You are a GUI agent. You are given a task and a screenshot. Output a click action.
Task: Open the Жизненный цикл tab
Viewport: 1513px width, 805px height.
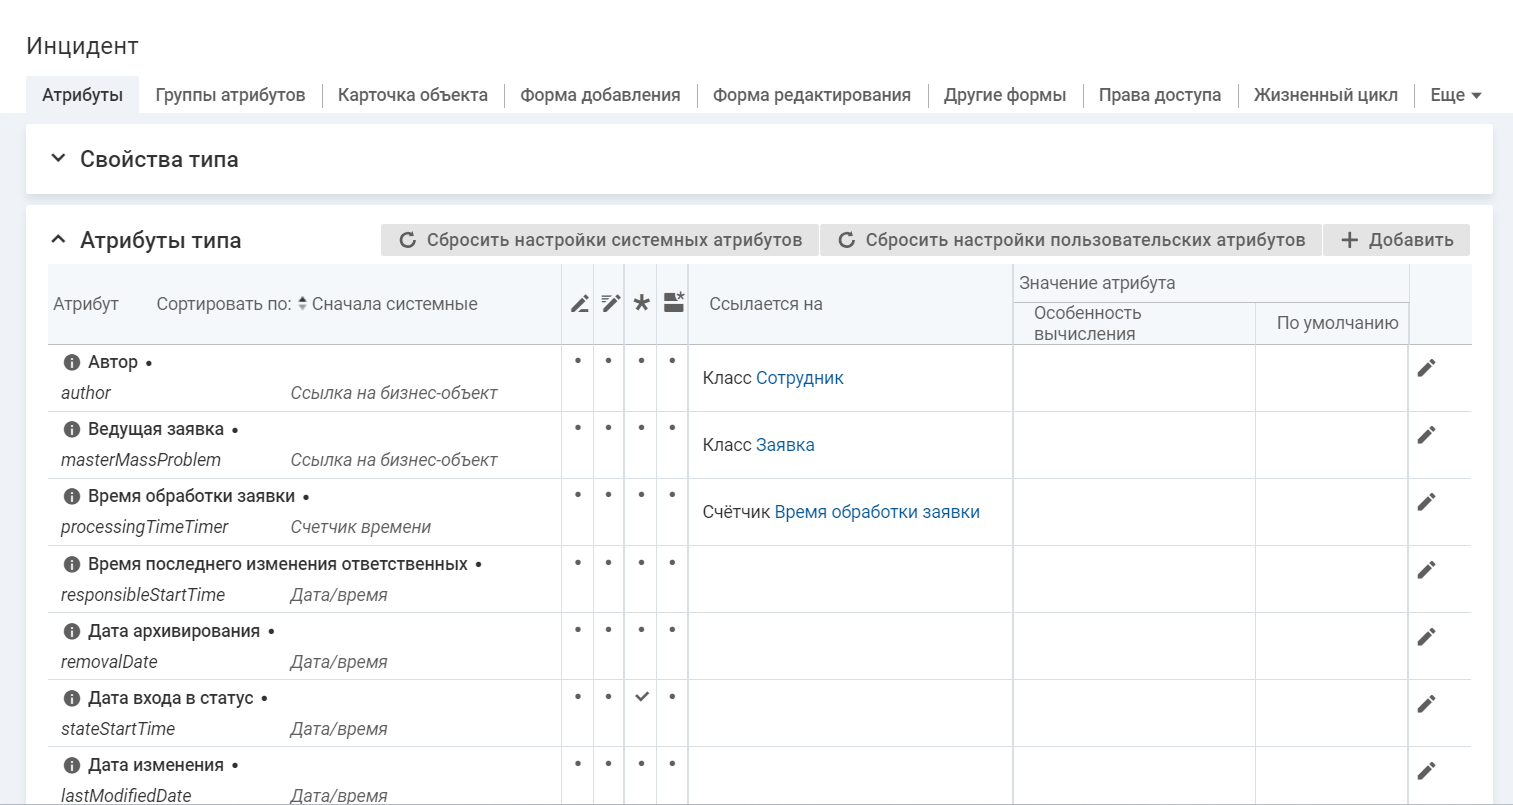tap(1325, 95)
